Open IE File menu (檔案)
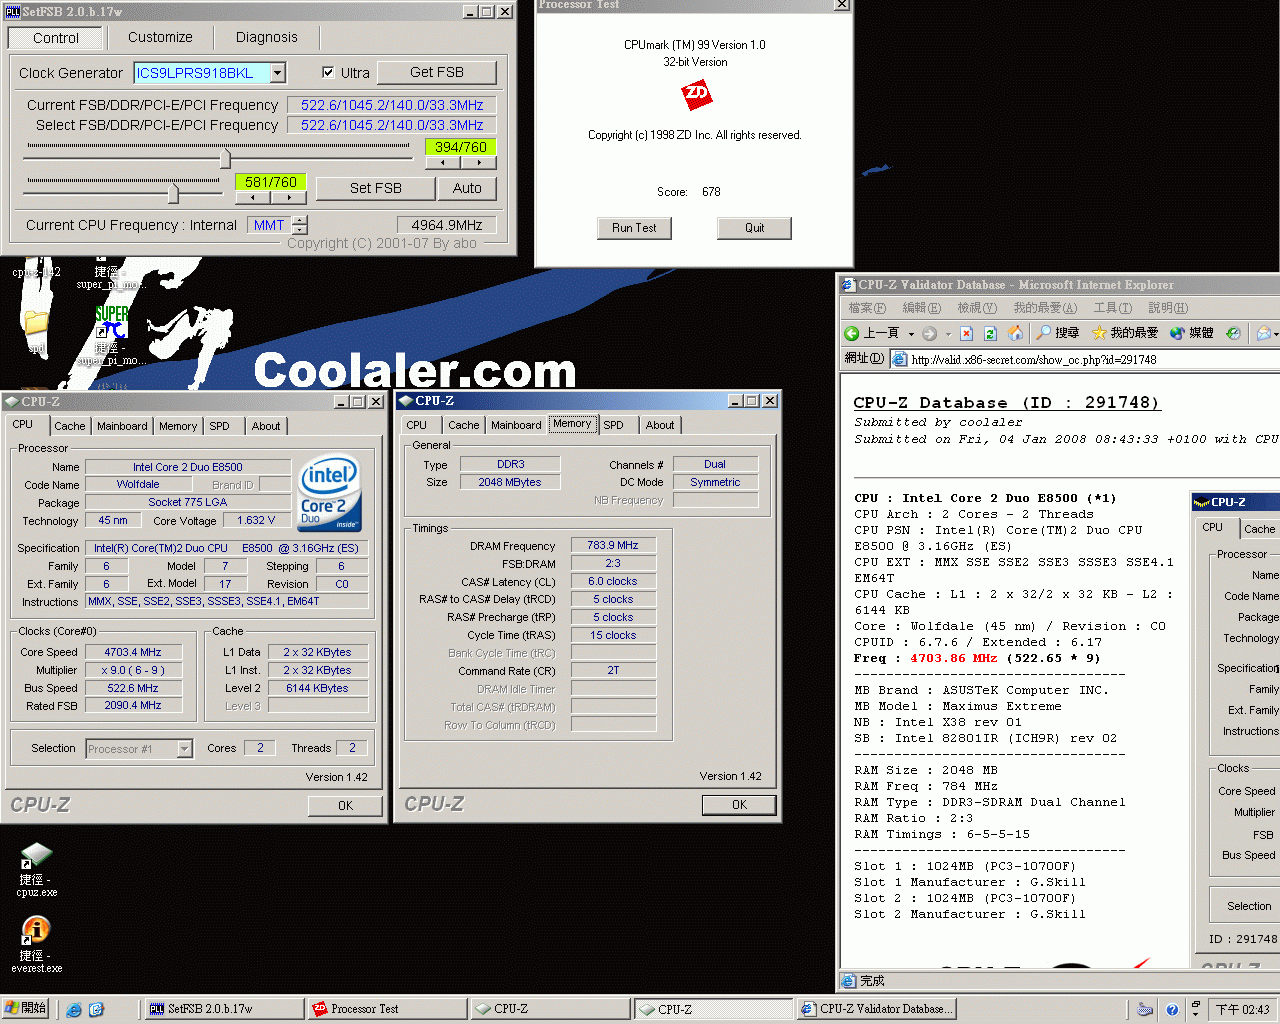 (867, 308)
